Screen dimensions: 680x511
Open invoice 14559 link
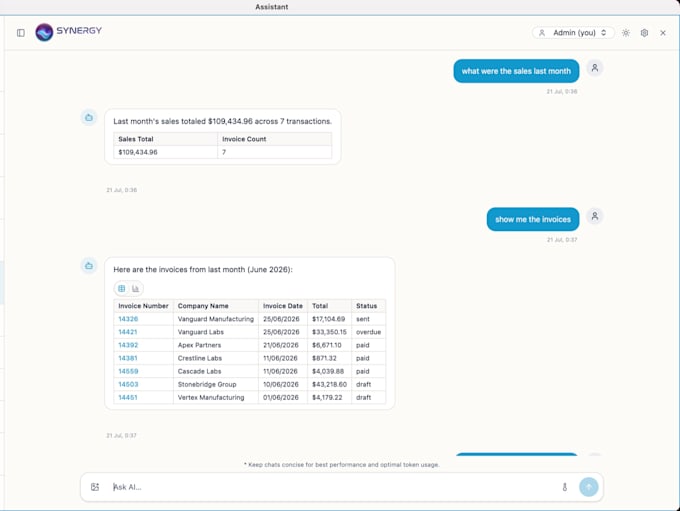tap(128, 371)
